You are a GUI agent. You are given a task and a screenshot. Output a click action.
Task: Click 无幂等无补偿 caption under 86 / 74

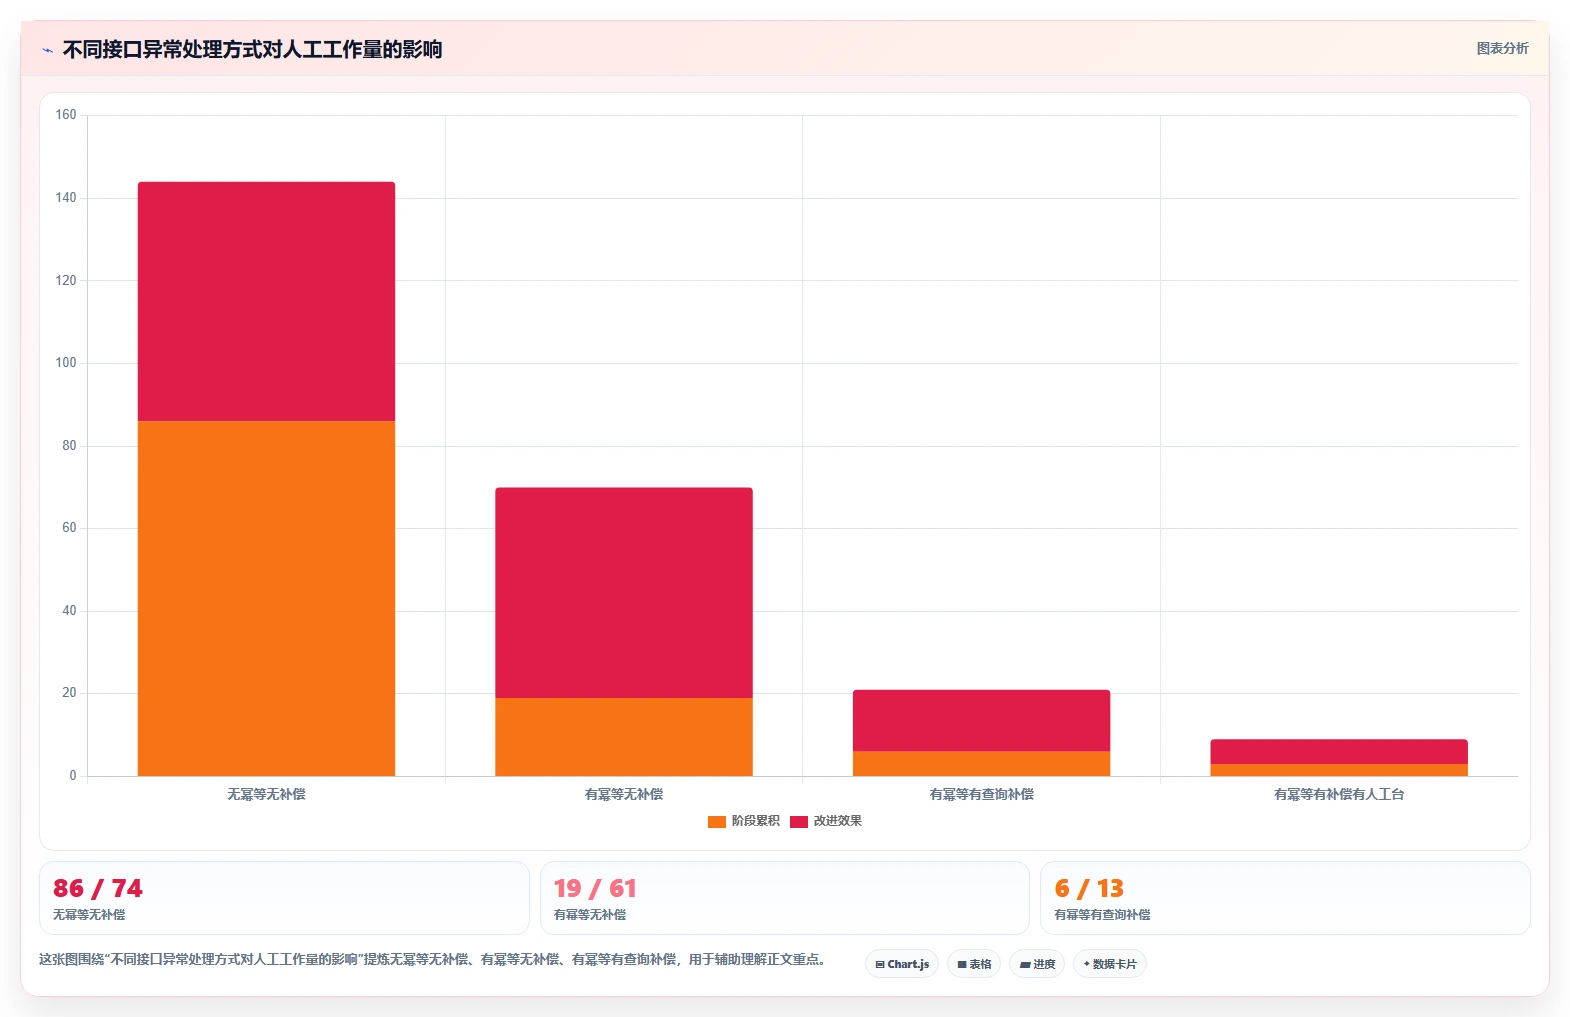[x=89, y=915]
